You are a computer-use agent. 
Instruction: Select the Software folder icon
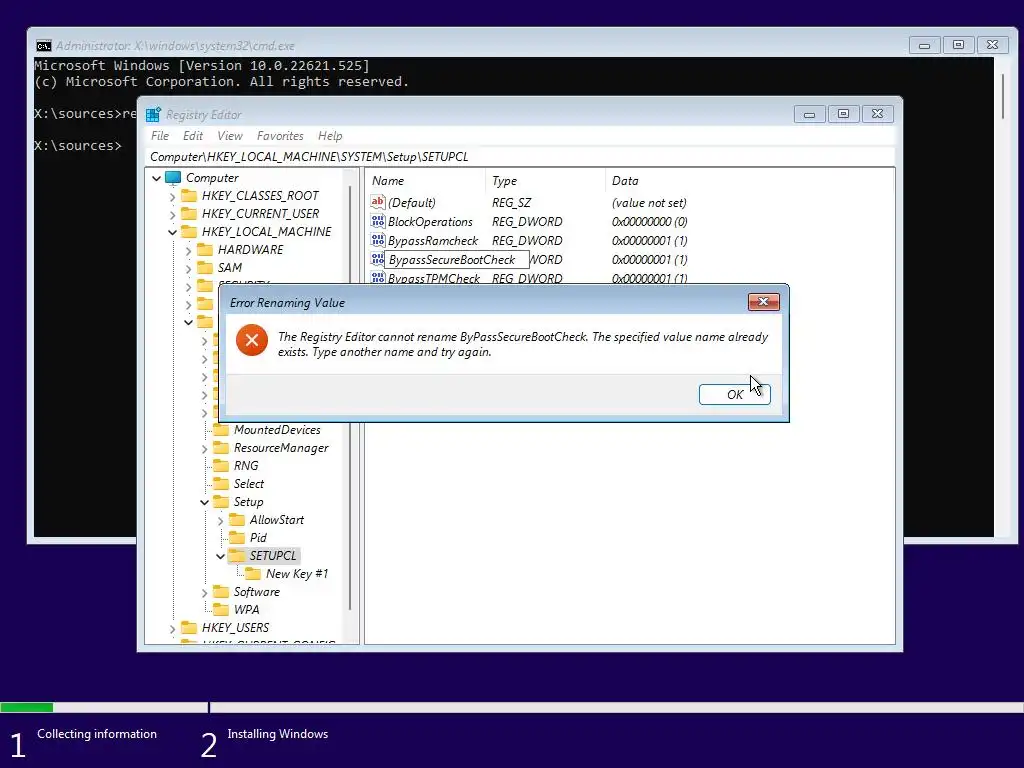tap(221, 592)
